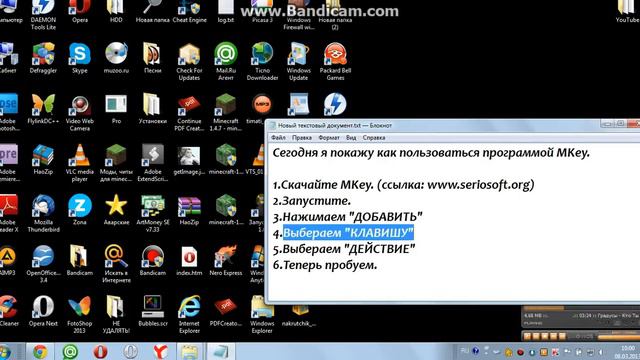
Task: Launch Yandex browser from the taskbar
Action: click(x=160, y=351)
